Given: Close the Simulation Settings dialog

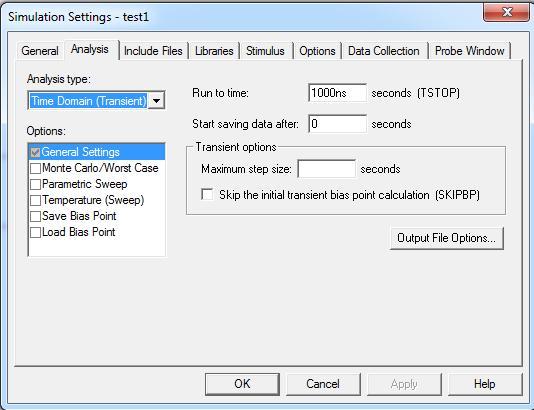Looking at the screenshot, I should (506, 12).
